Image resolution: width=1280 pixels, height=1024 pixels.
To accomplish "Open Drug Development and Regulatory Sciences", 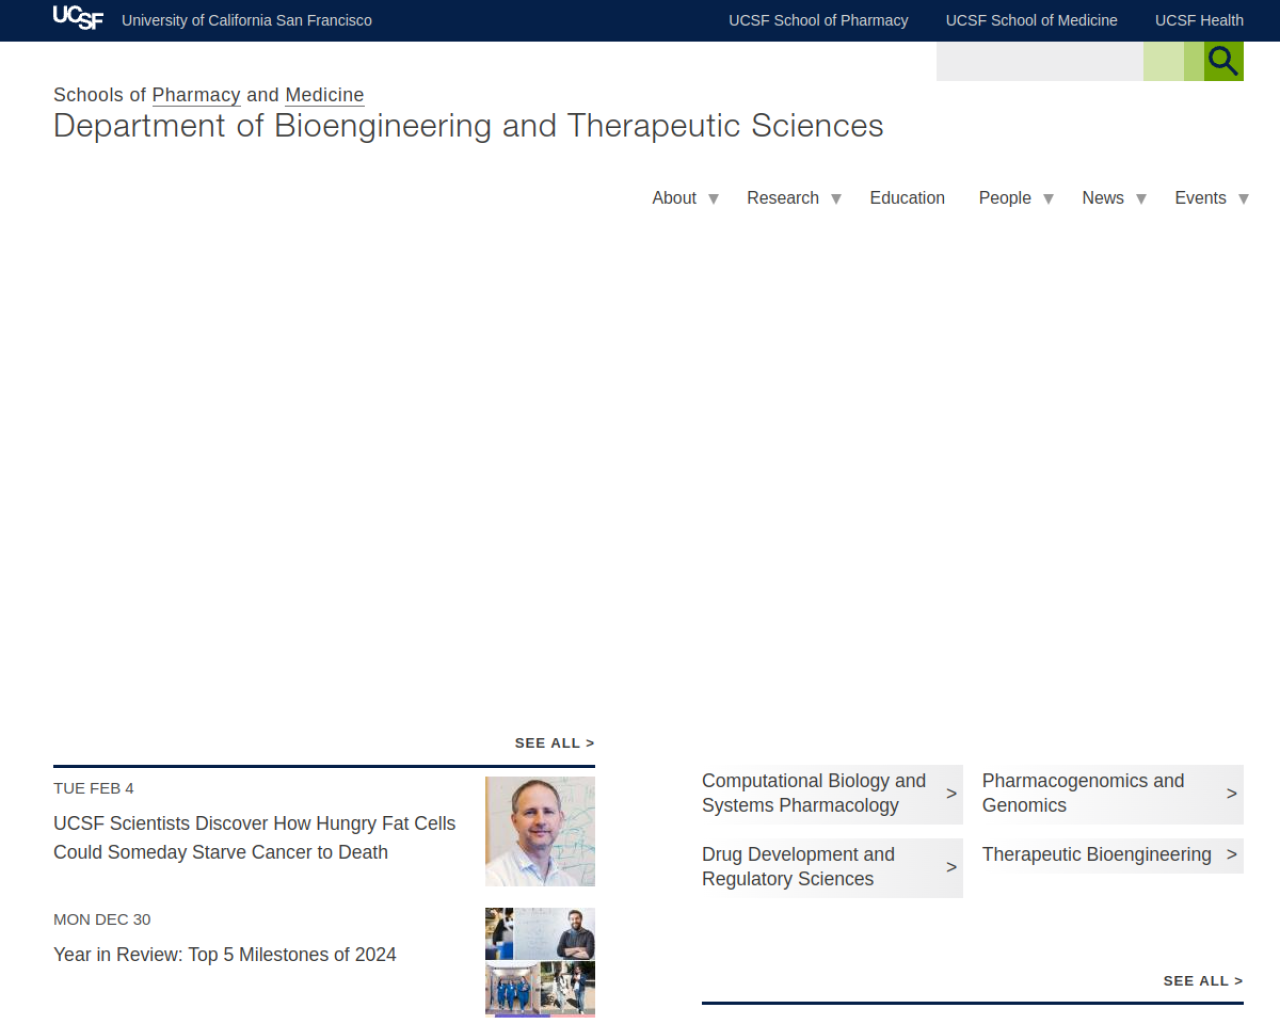I will click(x=832, y=867).
